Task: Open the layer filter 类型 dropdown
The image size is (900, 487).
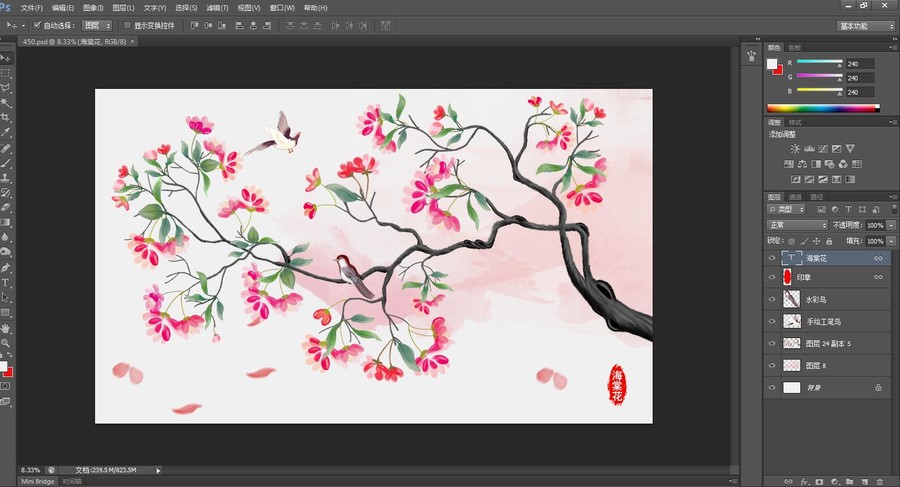Action: (787, 210)
